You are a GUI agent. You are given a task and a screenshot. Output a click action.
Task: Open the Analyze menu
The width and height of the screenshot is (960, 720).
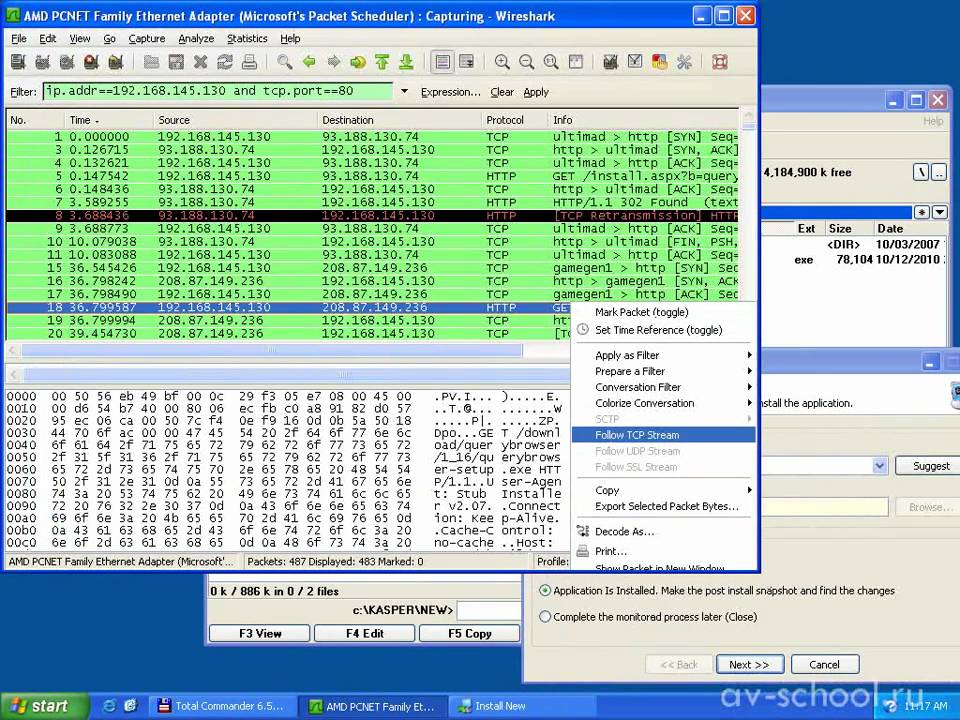pos(196,39)
